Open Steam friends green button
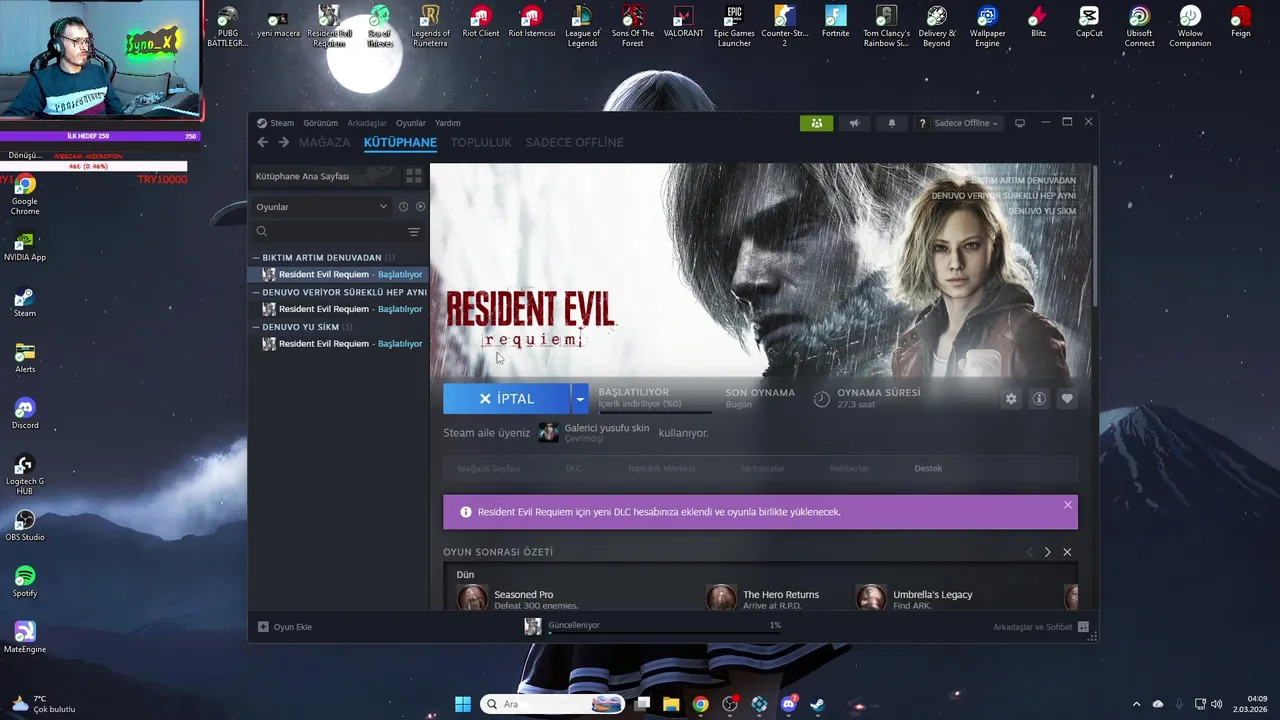The width and height of the screenshot is (1280, 720). 816,123
